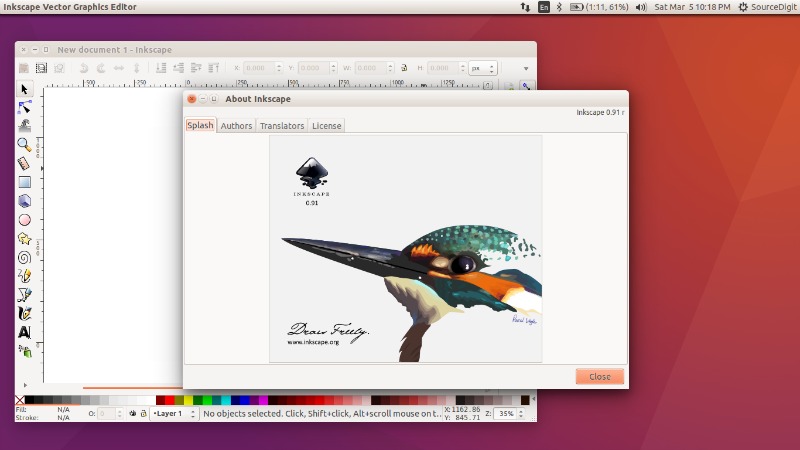
Task: Click Raise selection to top icon
Action: coord(213,68)
